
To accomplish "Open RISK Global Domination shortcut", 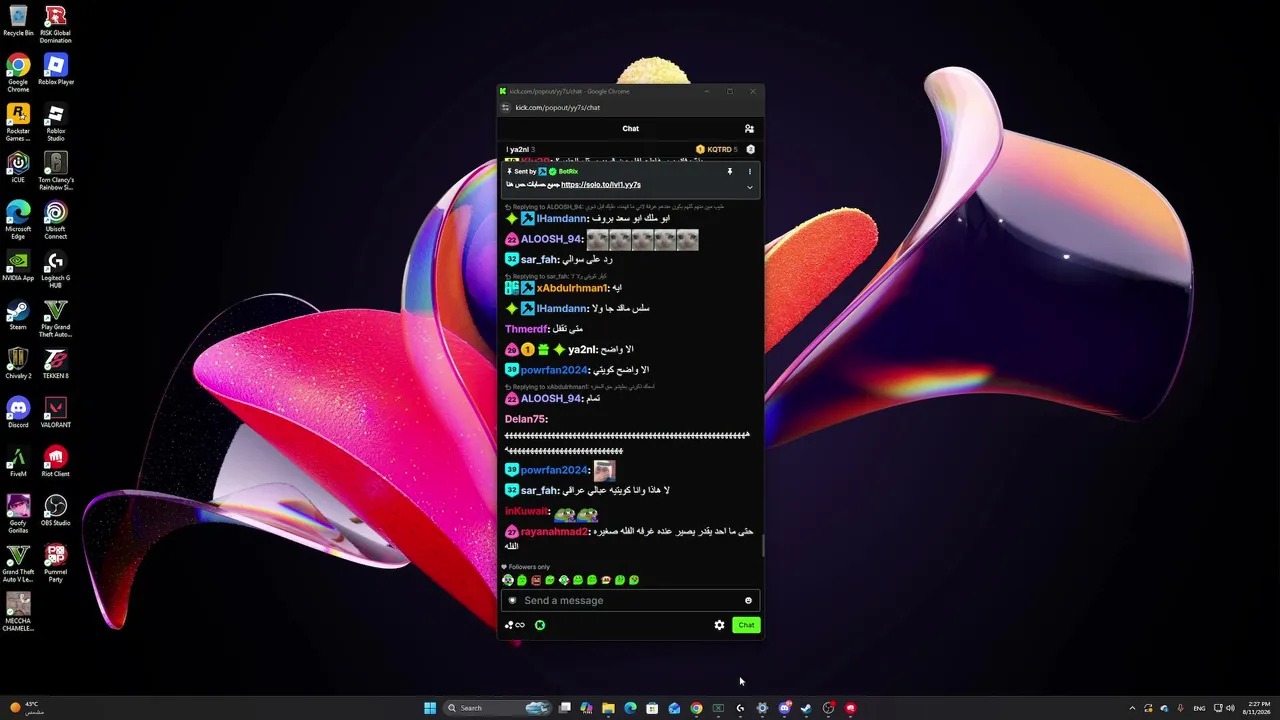I will pos(56,24).
